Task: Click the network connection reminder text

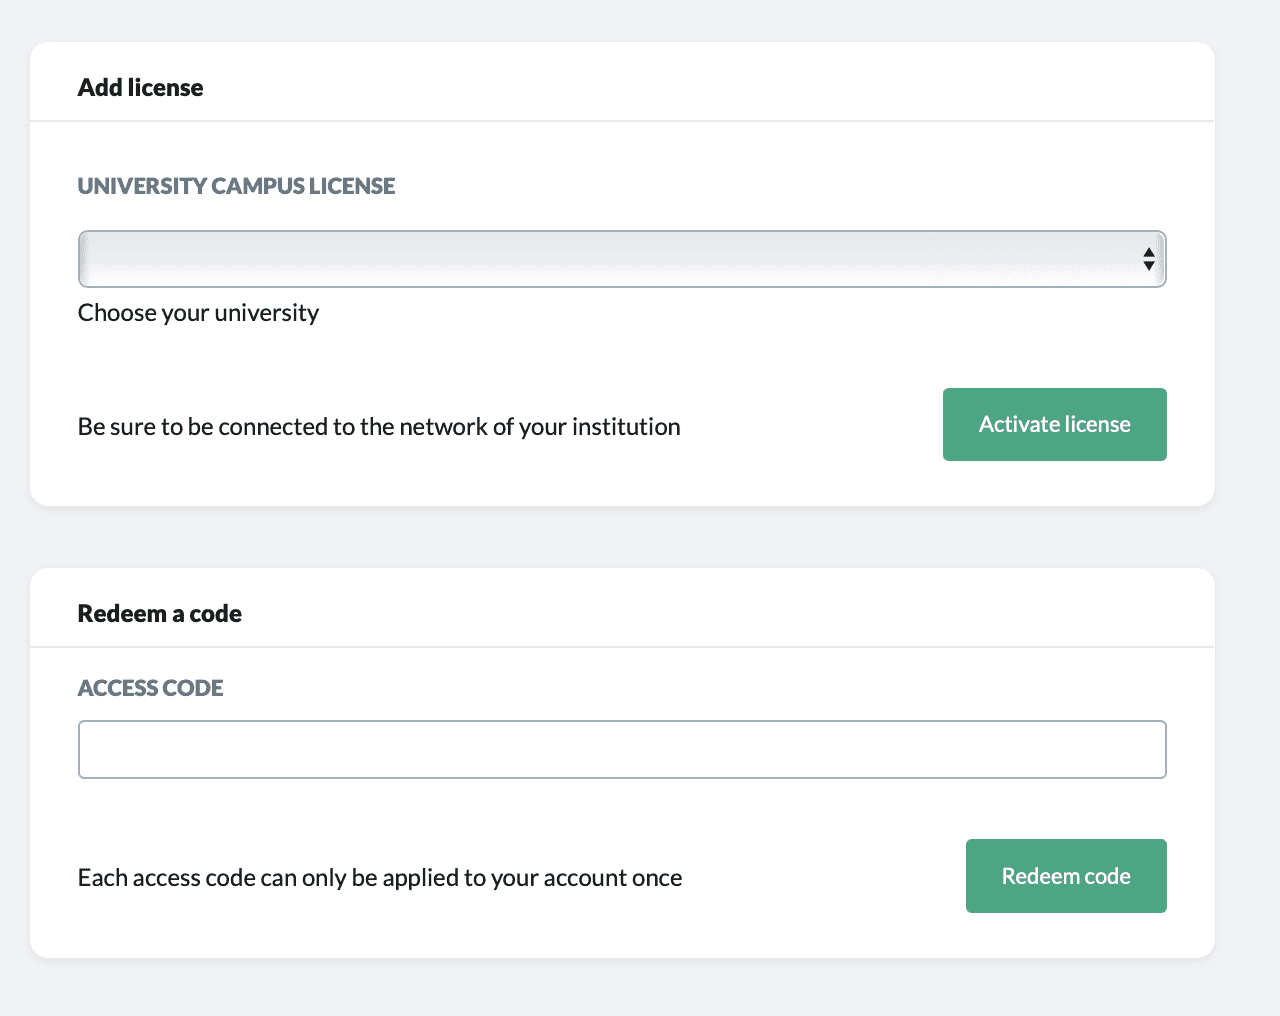Action: 379,427
